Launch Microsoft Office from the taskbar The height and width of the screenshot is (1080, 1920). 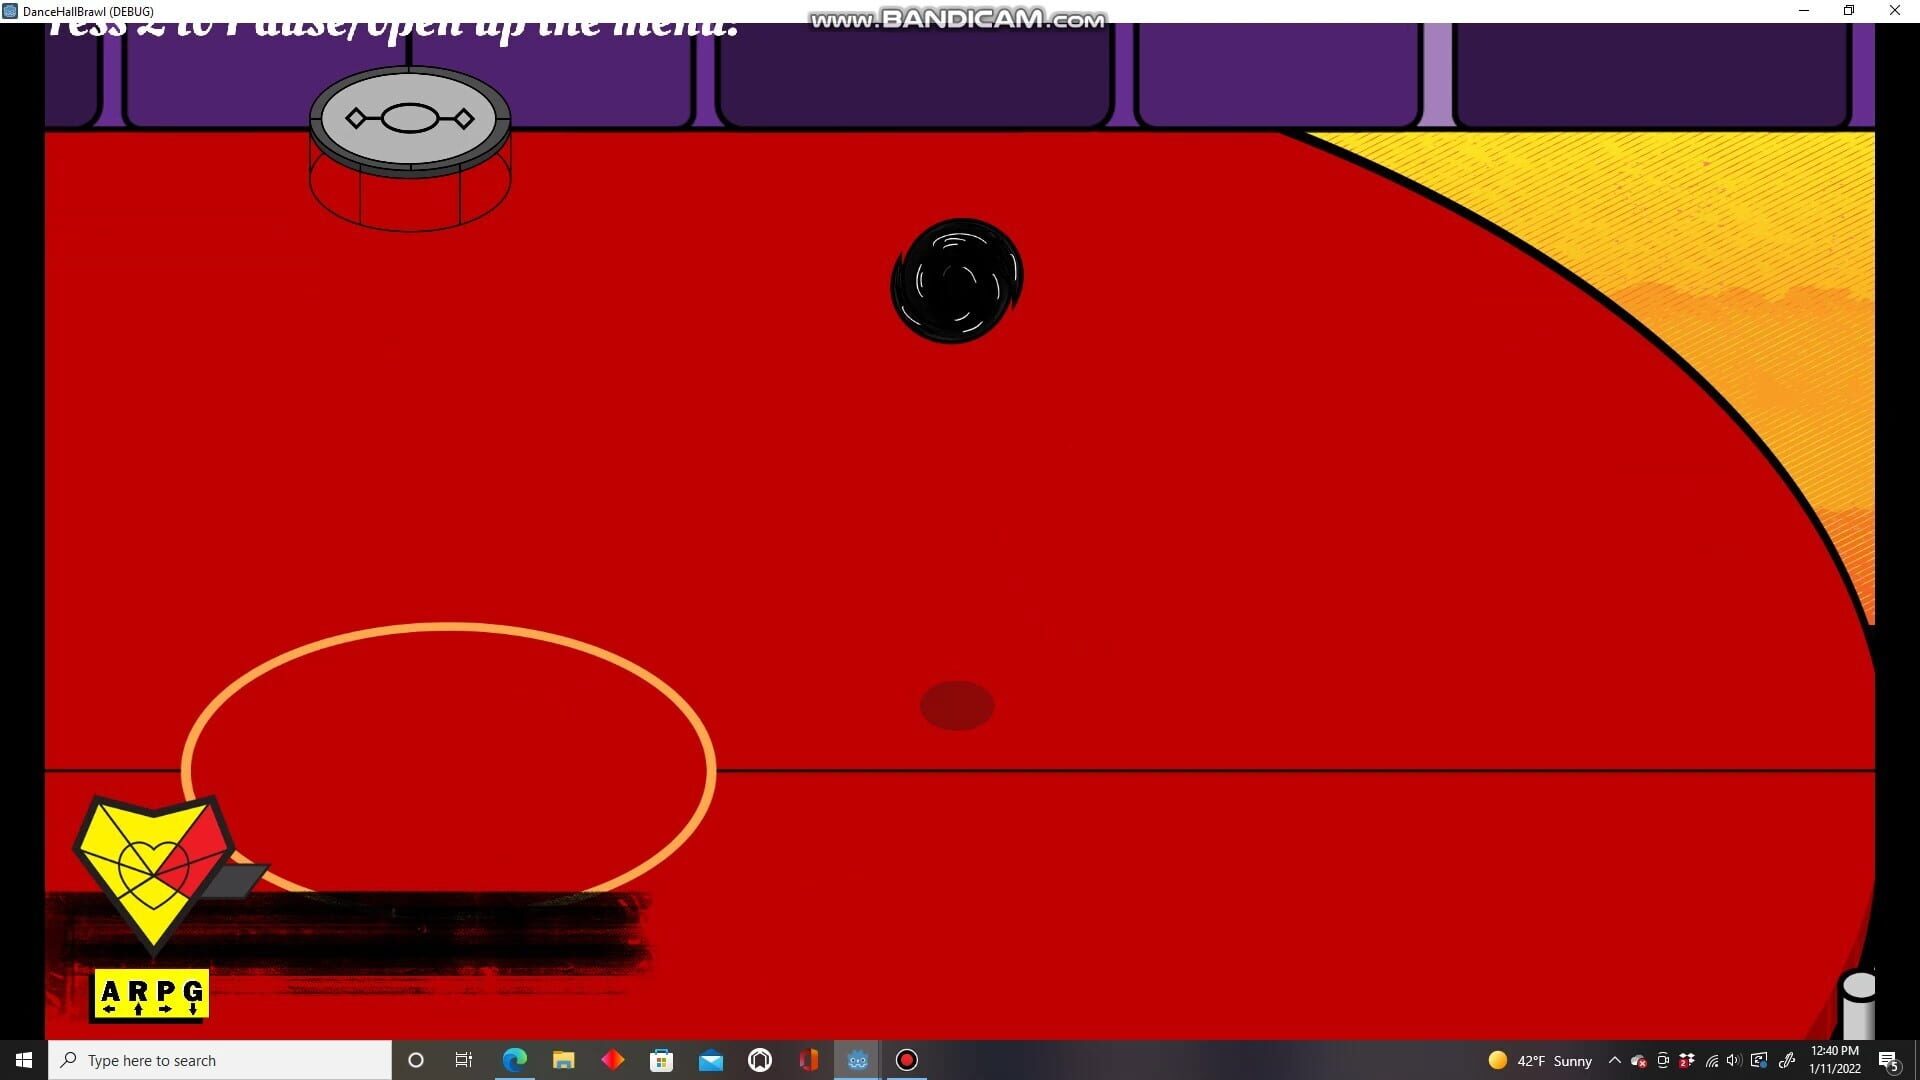809,1060
